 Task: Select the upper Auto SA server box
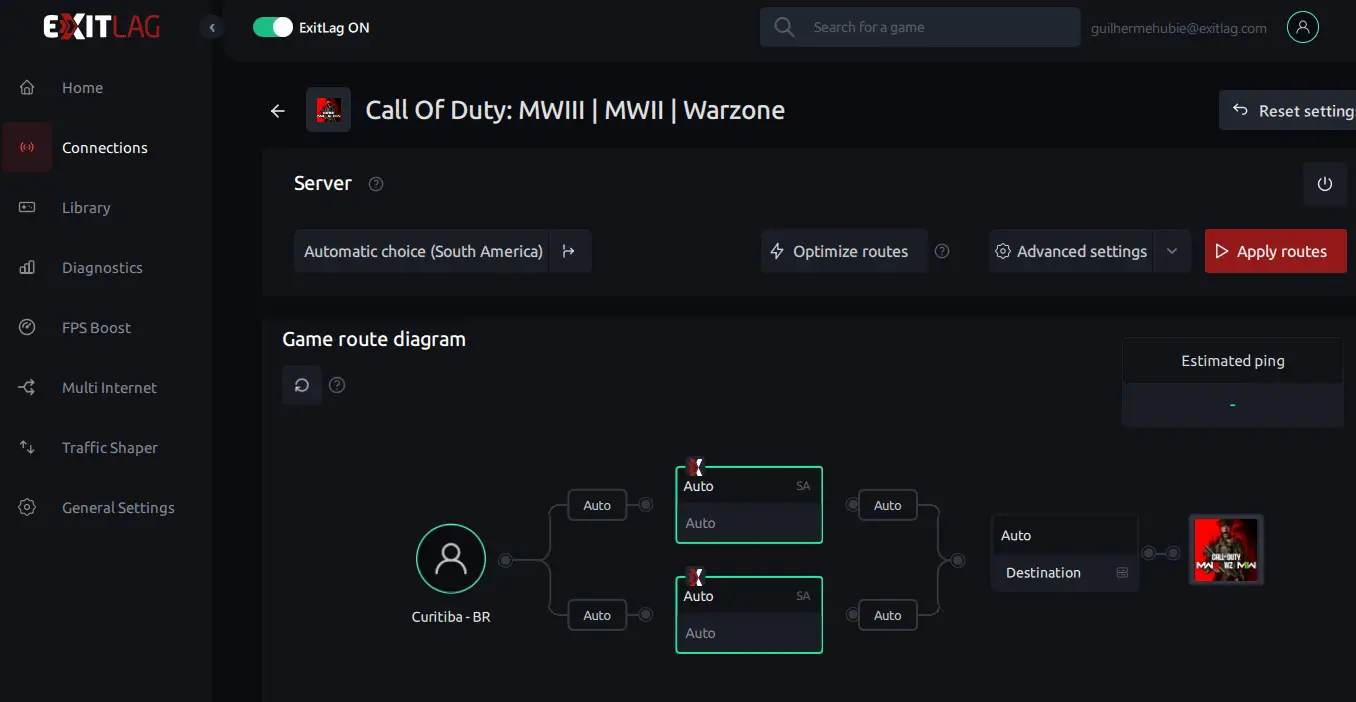coord(749,505)
